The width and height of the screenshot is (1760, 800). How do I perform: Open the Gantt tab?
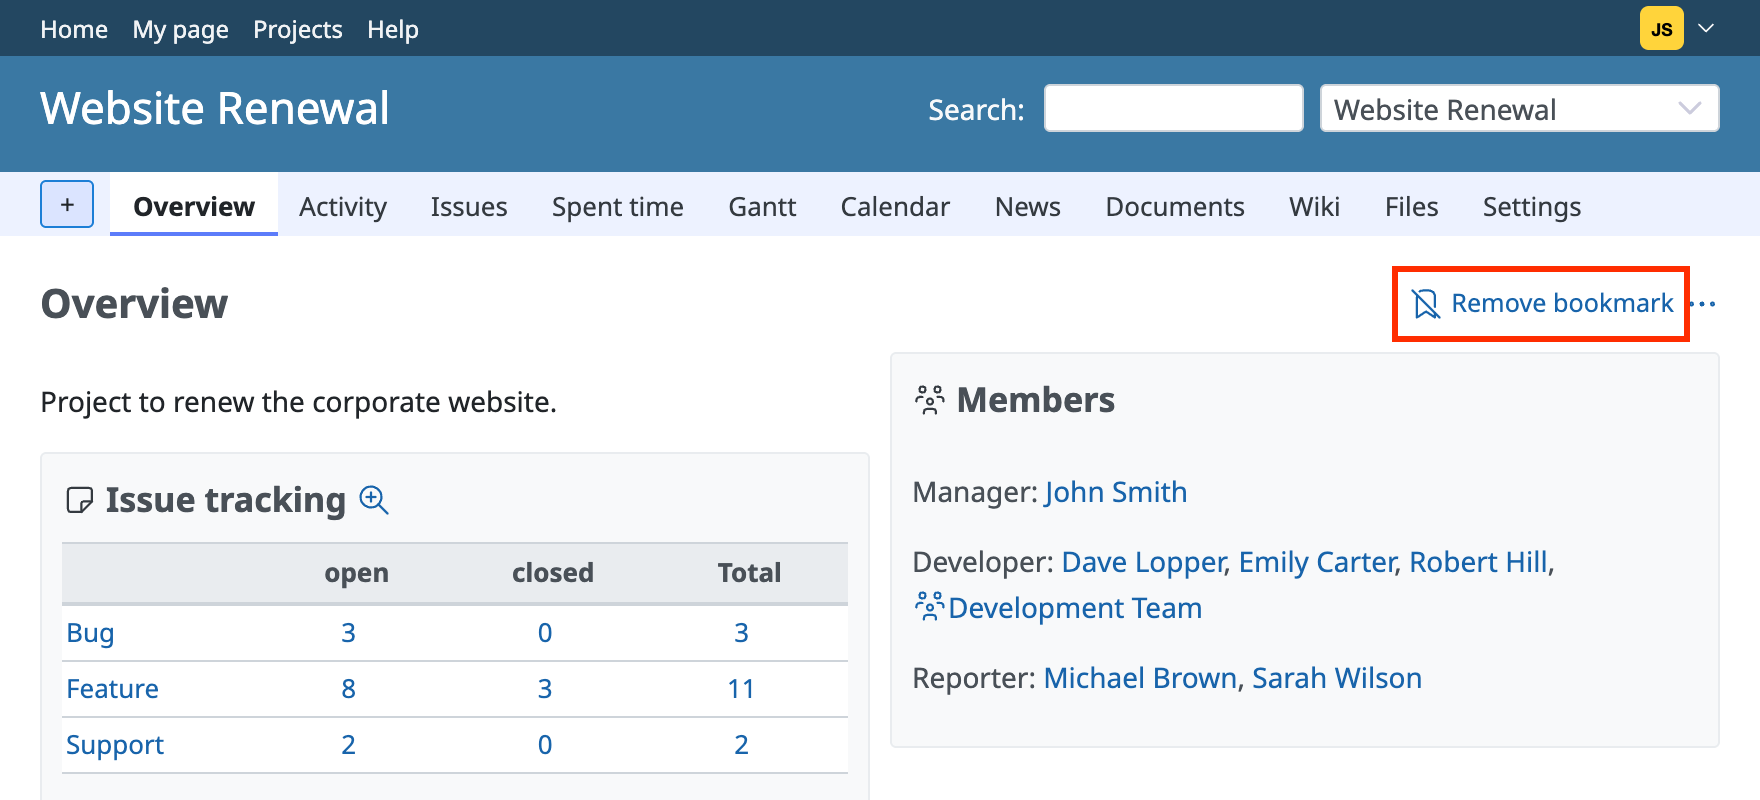point(762,206)
